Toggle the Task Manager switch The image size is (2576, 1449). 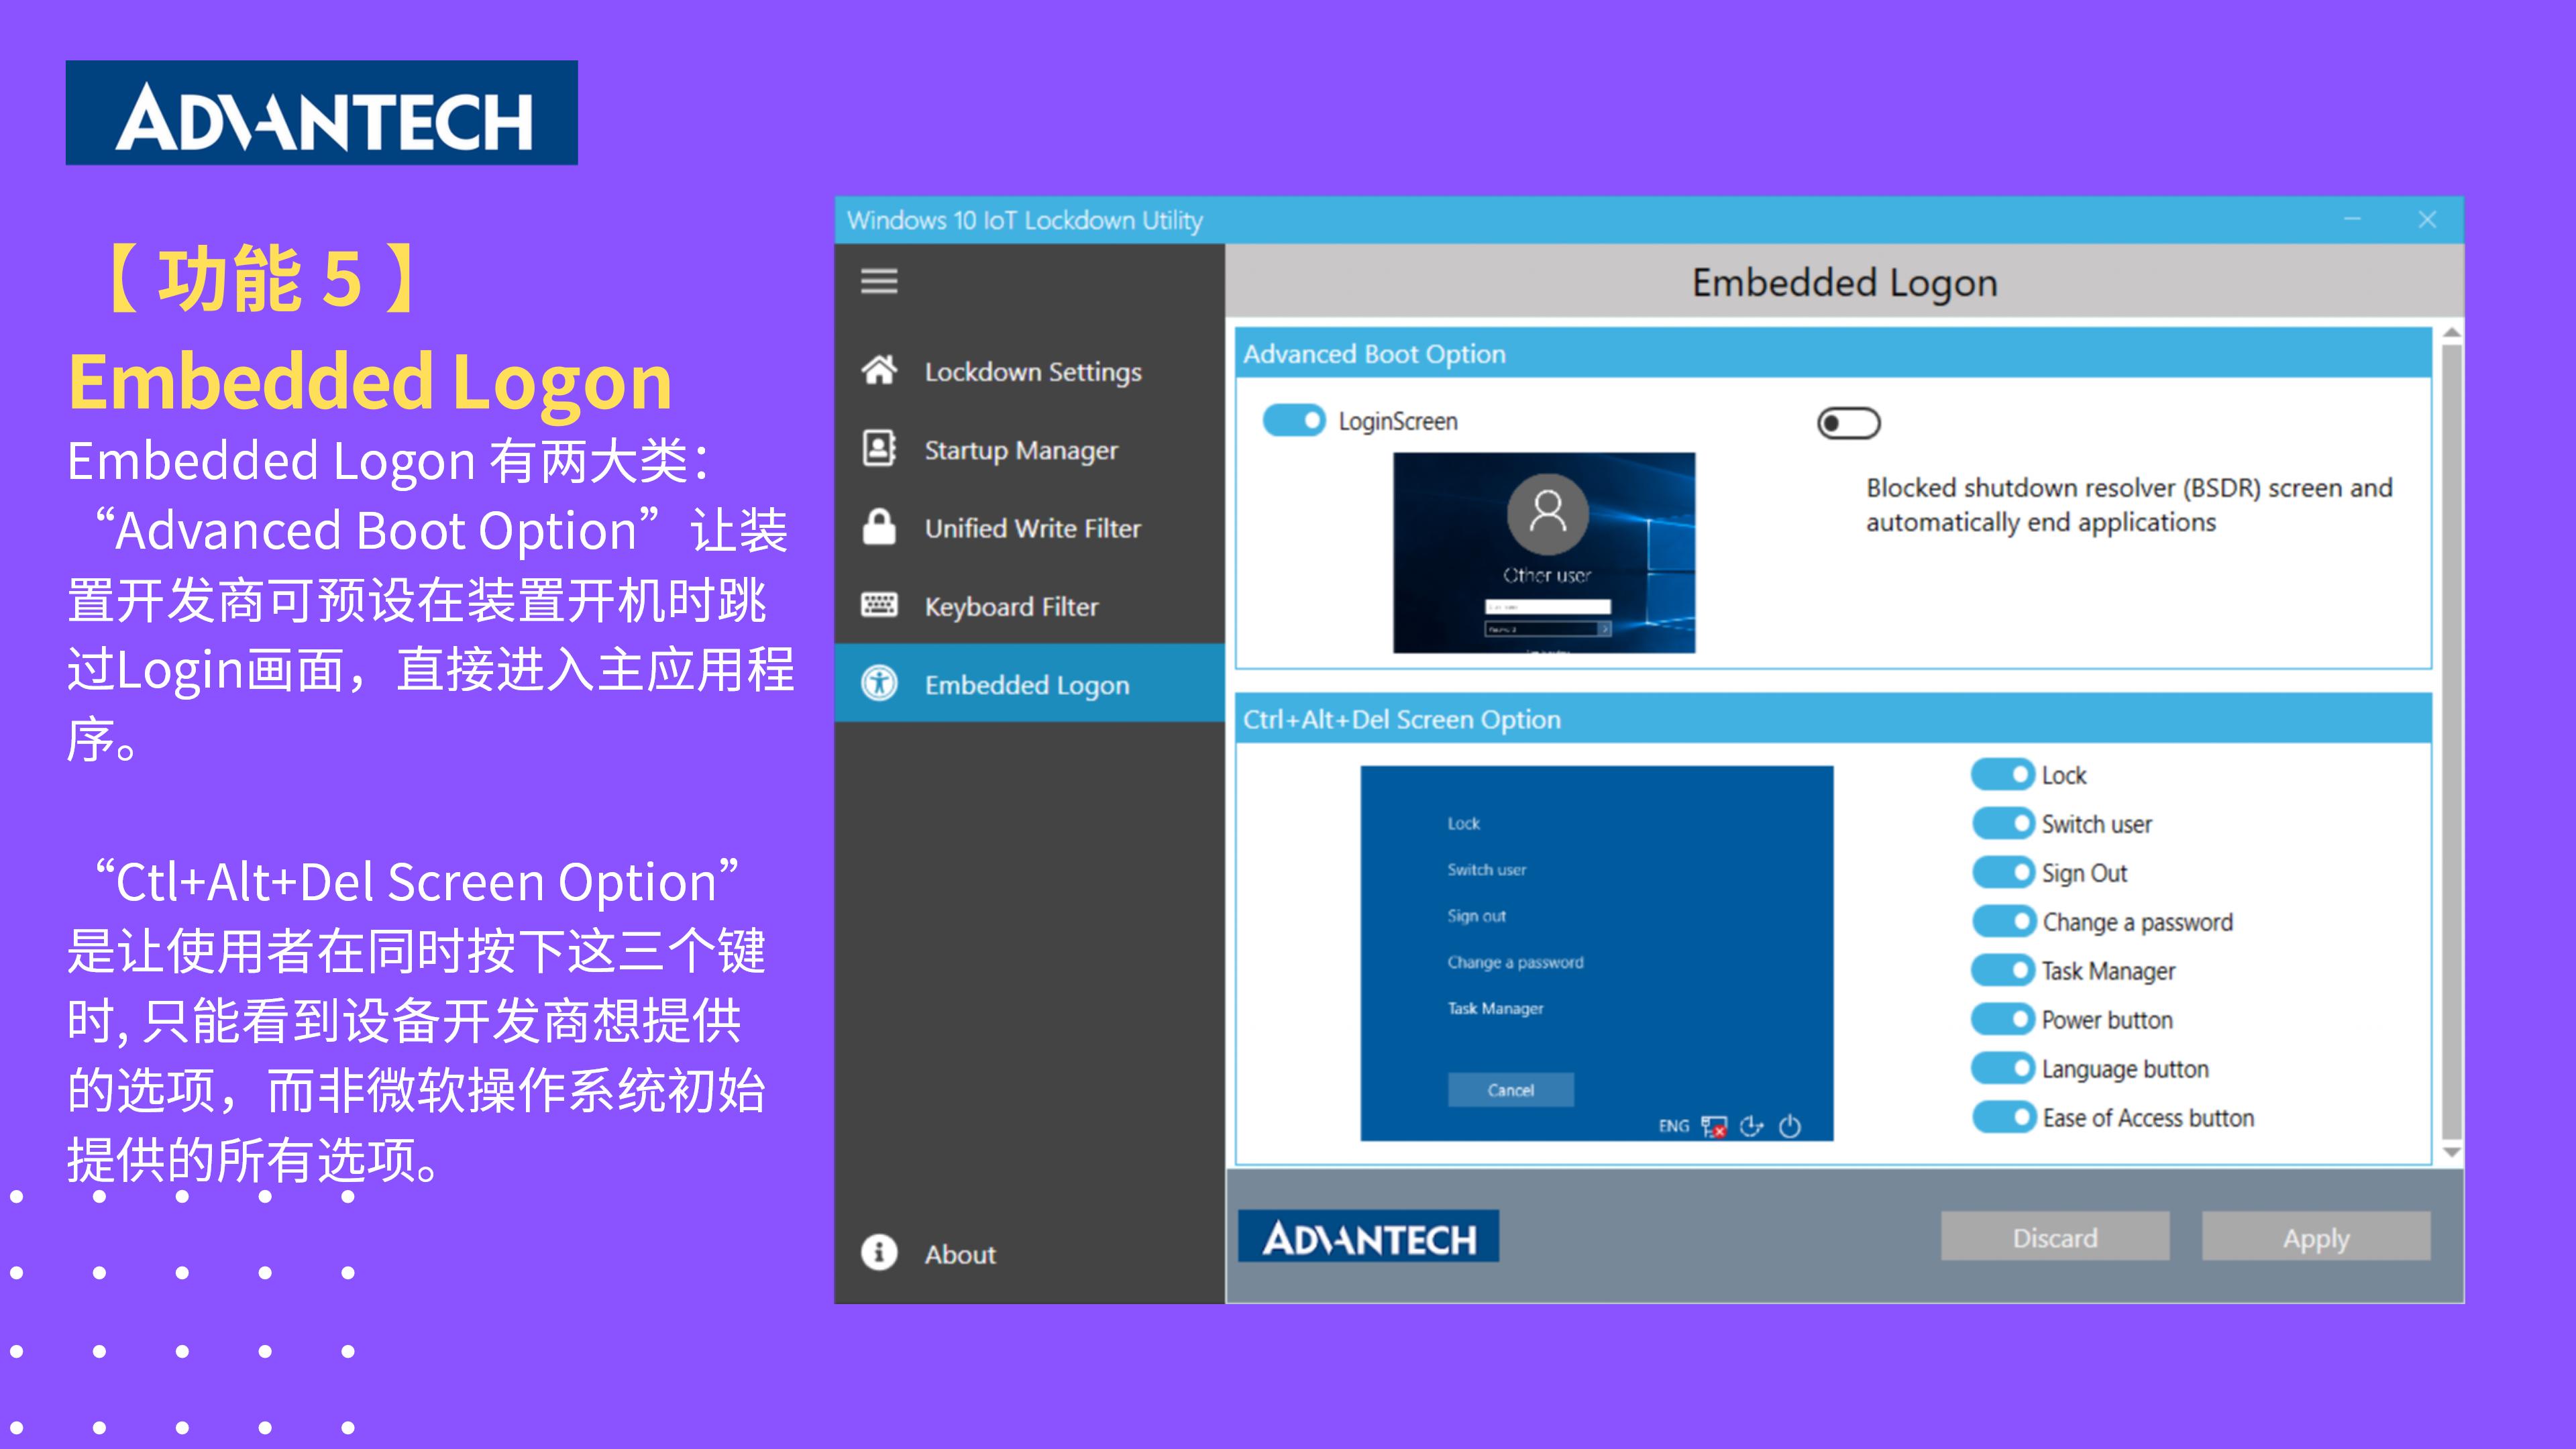click(2003, 970)
